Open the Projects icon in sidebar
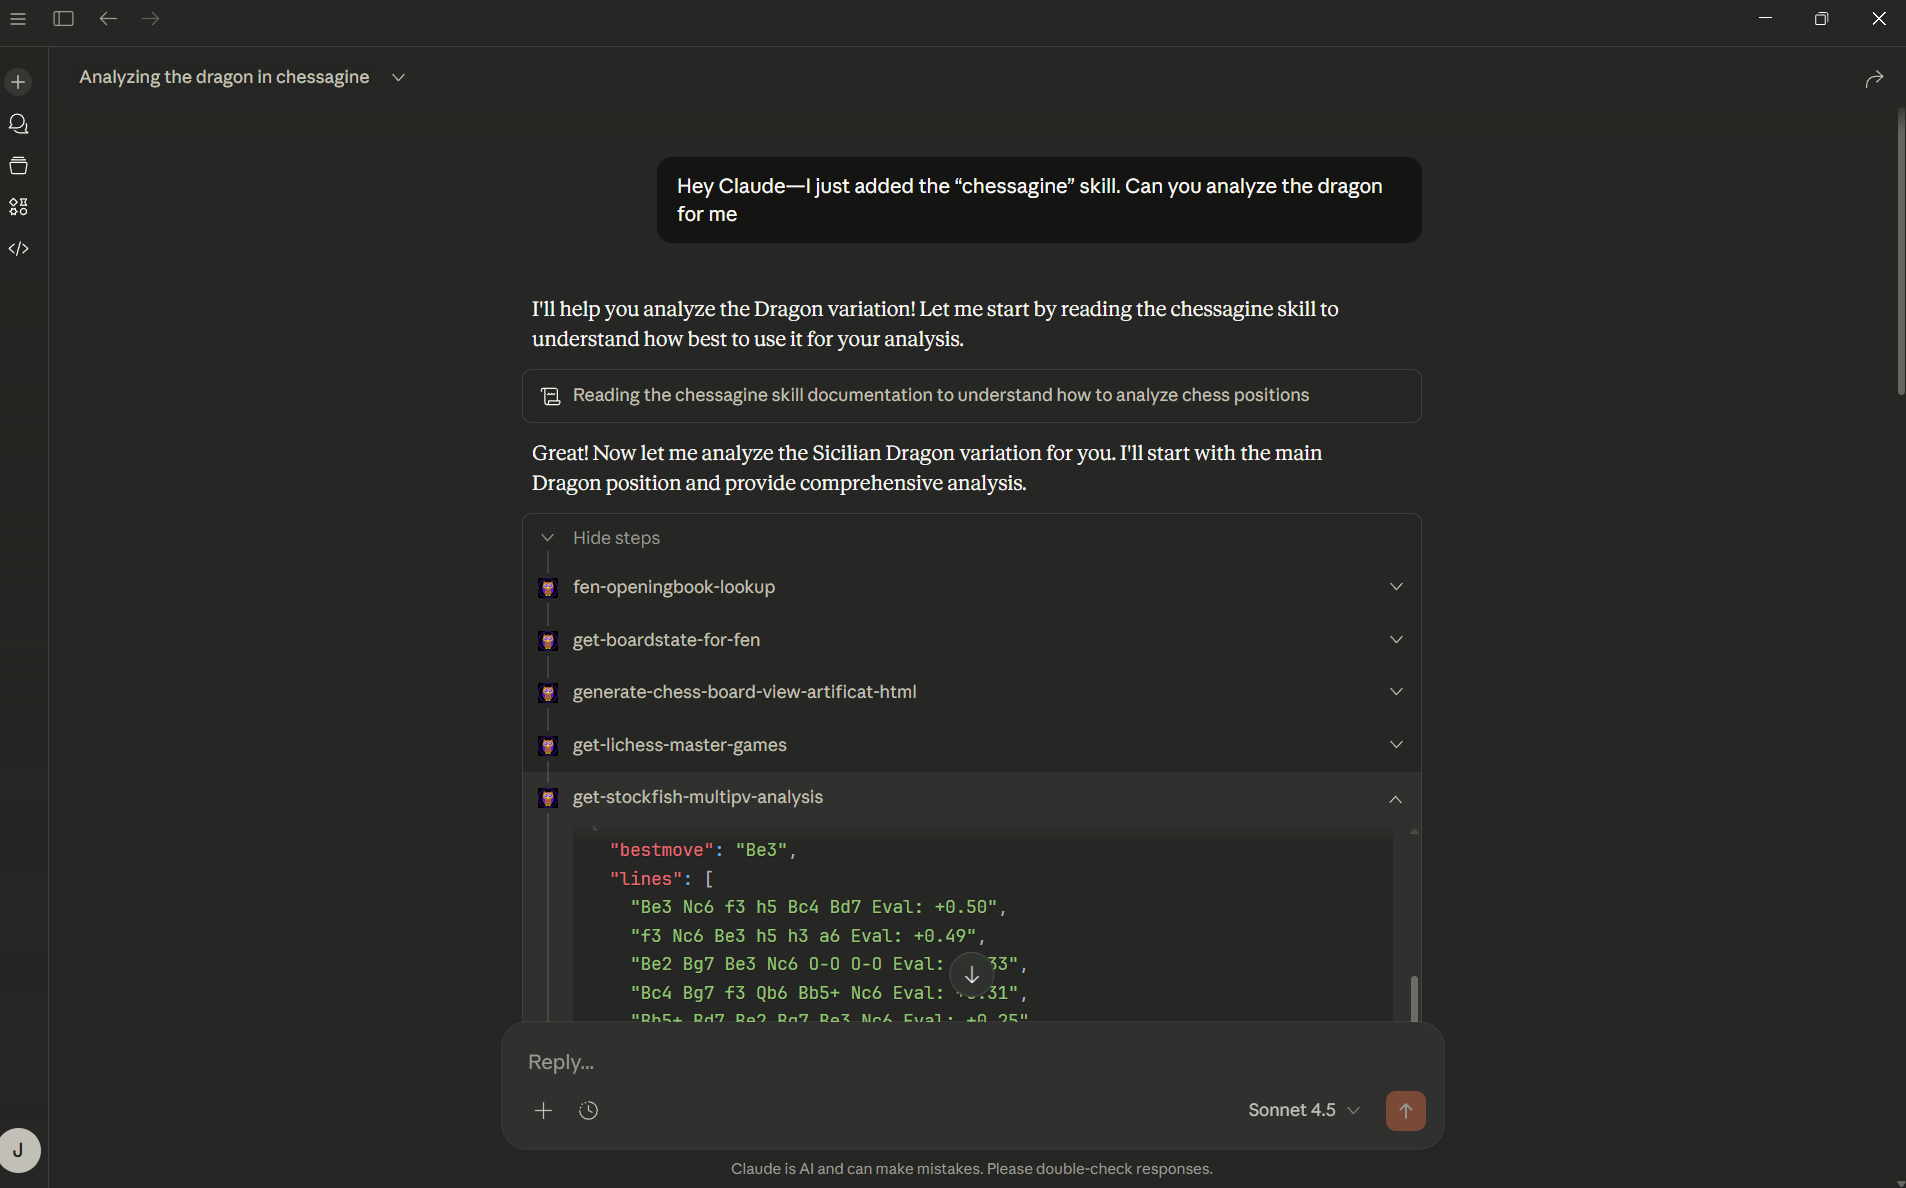 click(x=18, y=166)
